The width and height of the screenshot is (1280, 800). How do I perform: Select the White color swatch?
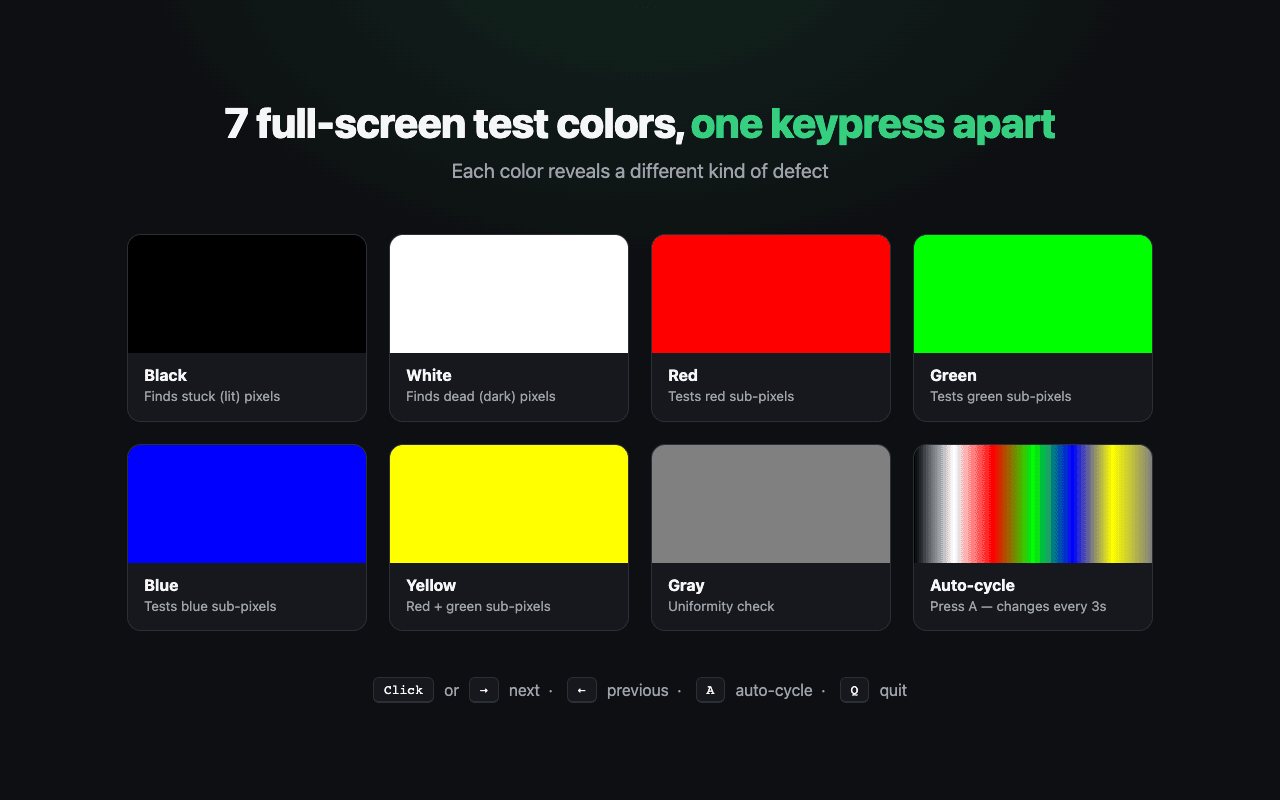(x=509, y=294)
